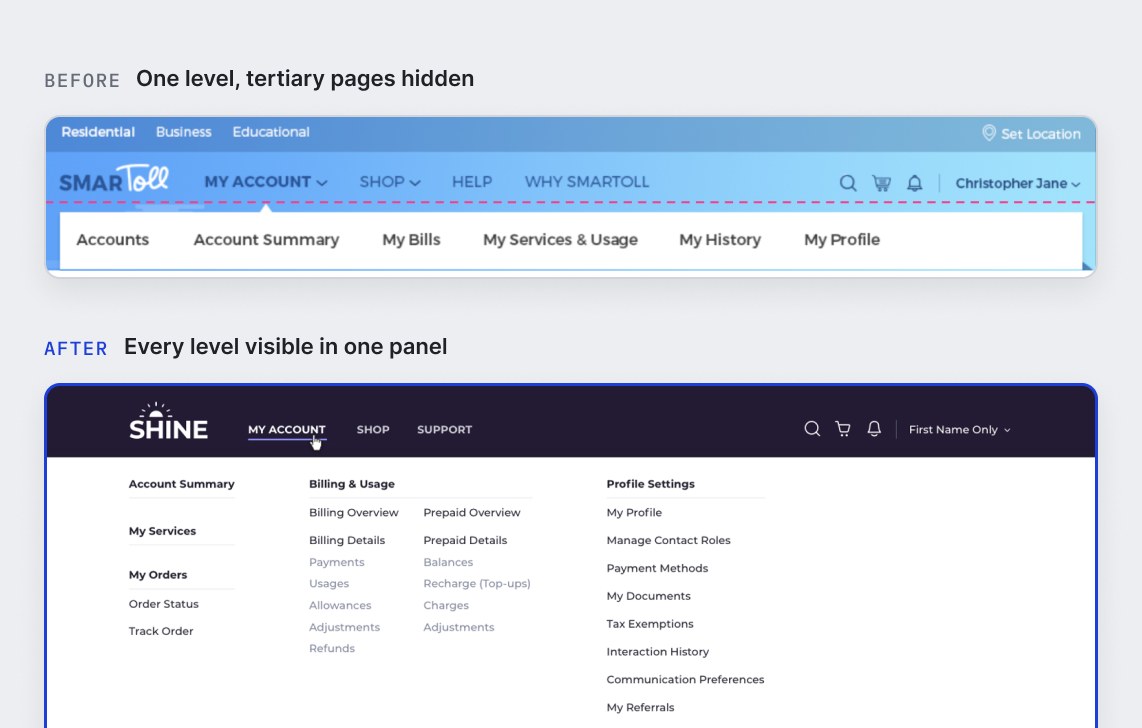Open the Christopher Jane user dropdown

tap(1017, 183)
